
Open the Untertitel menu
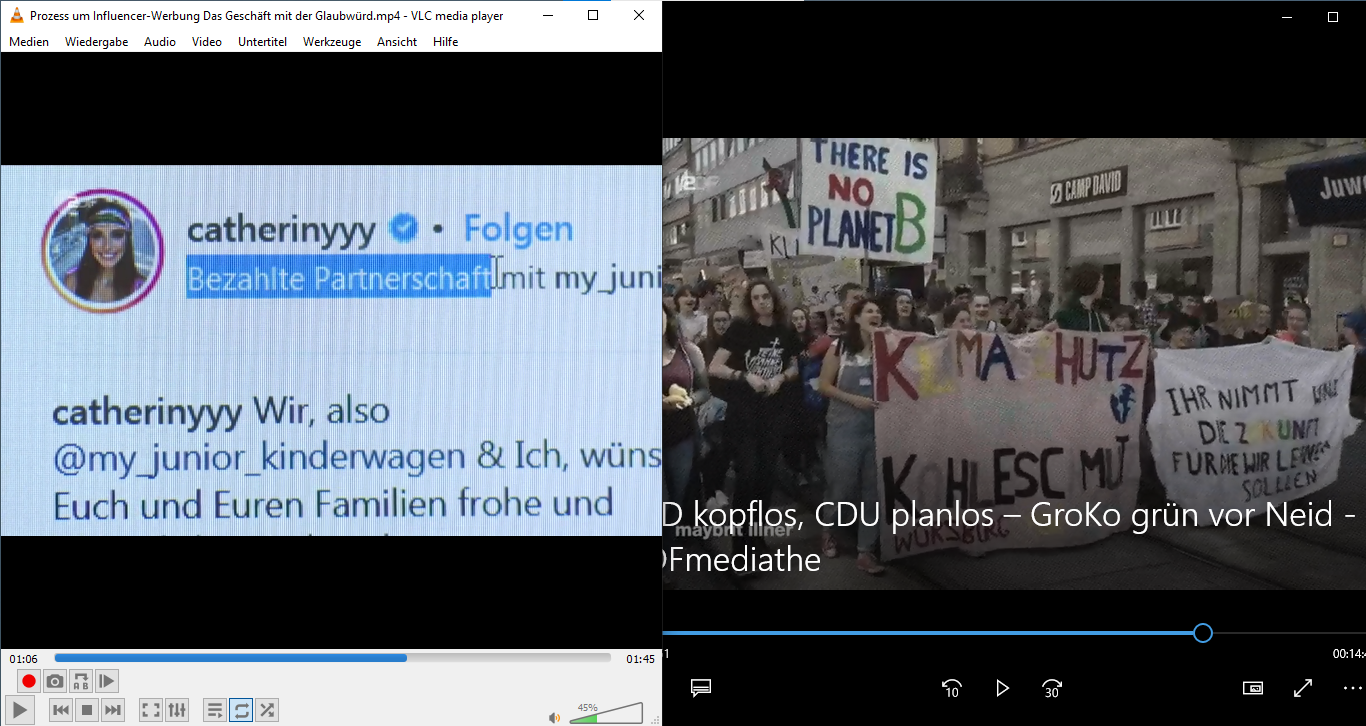click(x=262, y=42)
